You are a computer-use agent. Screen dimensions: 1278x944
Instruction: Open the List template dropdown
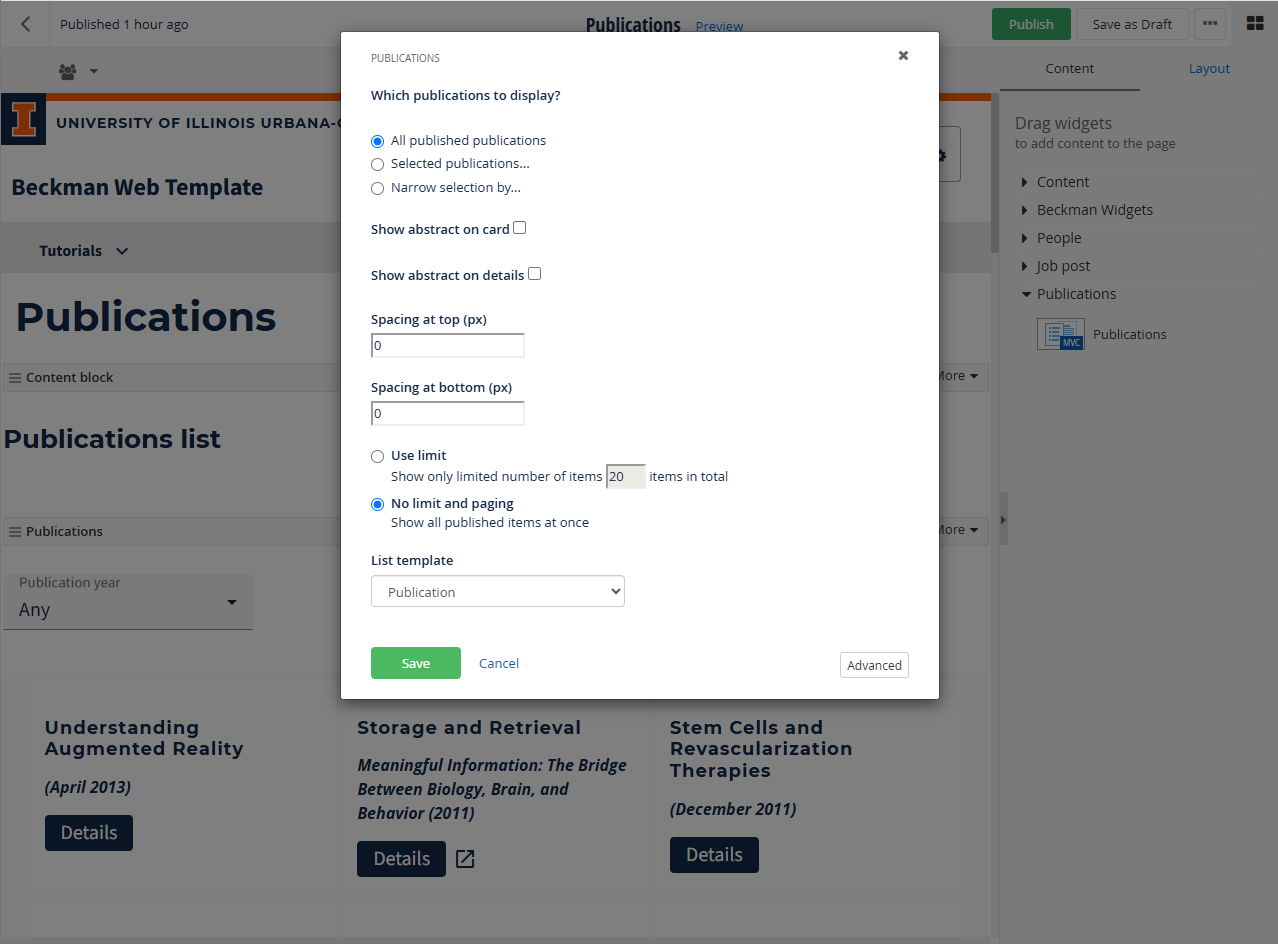point(497,591)
